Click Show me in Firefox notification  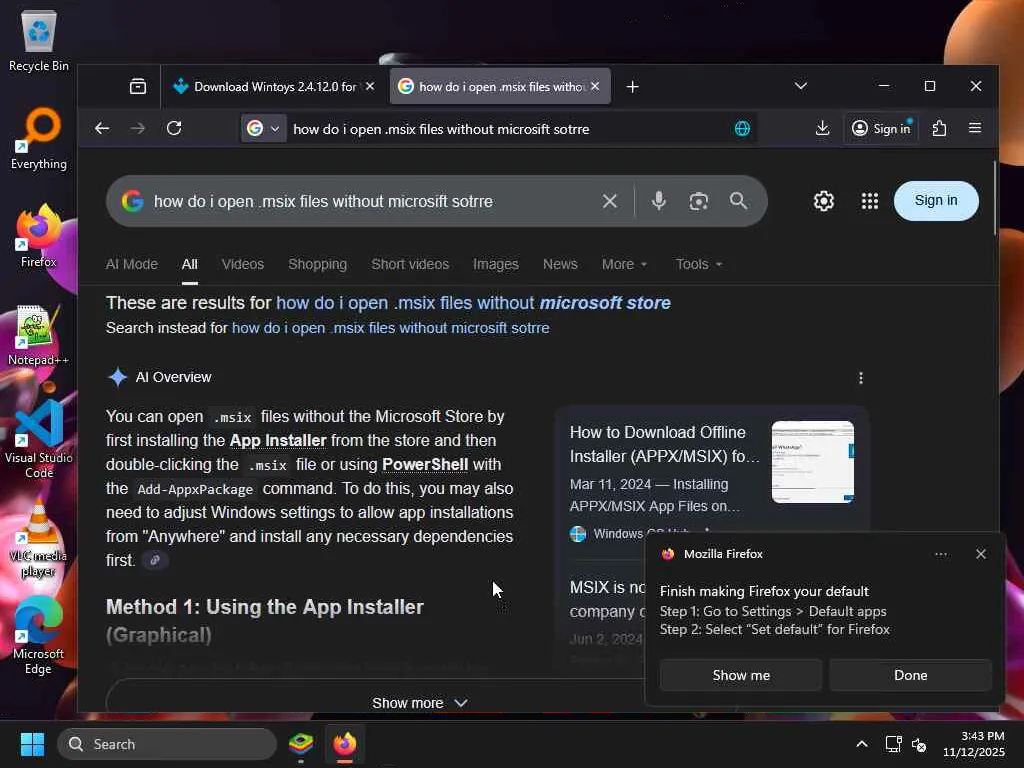(741, 675)
